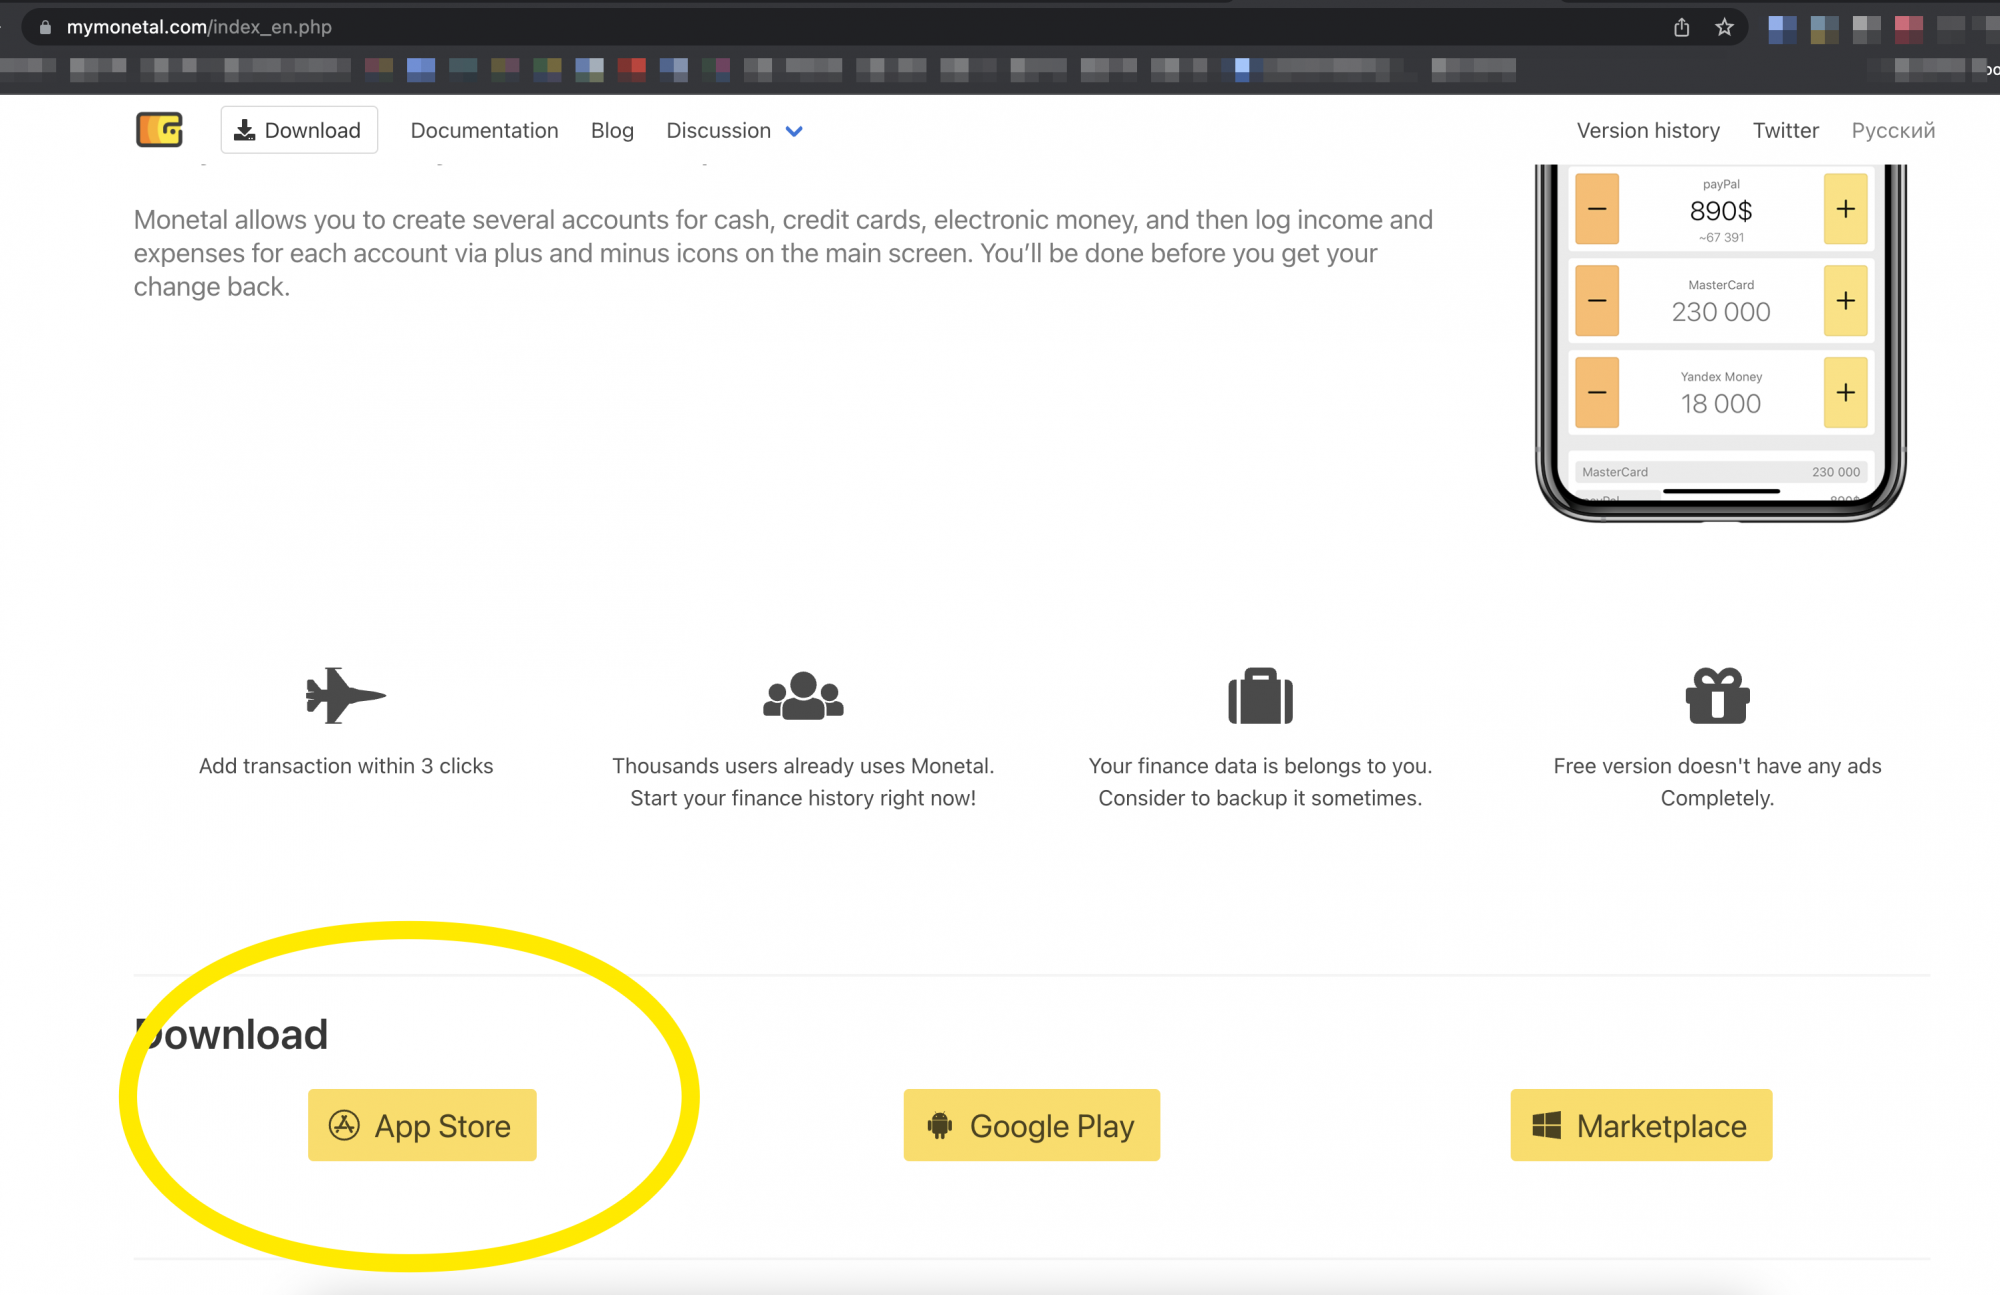Screen dimensions: 2000x1295
Task: Open the Blog page link
Action: click(612, 130)
